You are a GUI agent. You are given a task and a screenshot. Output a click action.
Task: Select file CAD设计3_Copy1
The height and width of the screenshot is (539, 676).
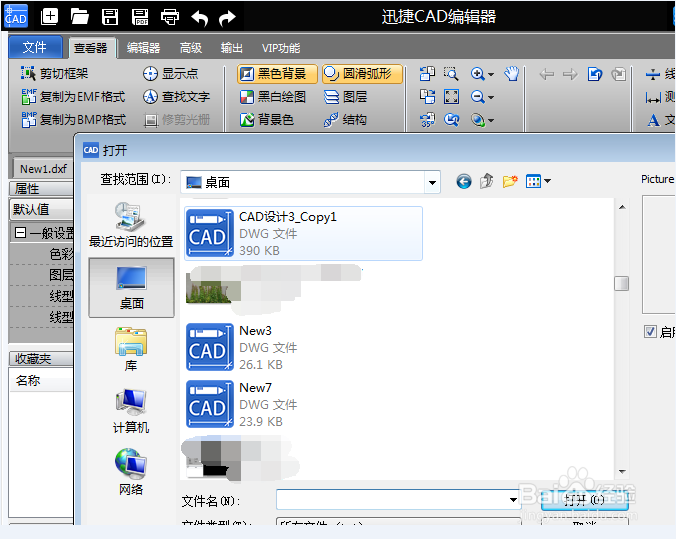coord(303,233)
